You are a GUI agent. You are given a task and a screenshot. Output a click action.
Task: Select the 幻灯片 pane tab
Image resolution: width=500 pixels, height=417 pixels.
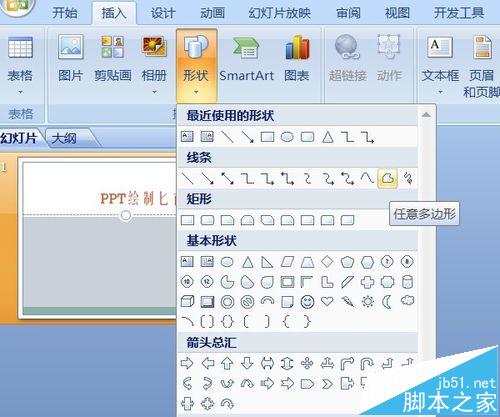19,137
